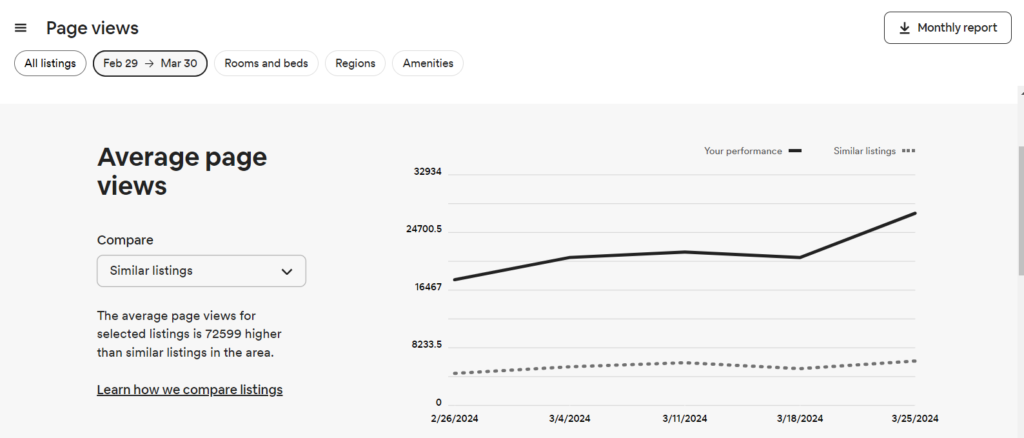Select the All listings filter chip

(50, 63)
